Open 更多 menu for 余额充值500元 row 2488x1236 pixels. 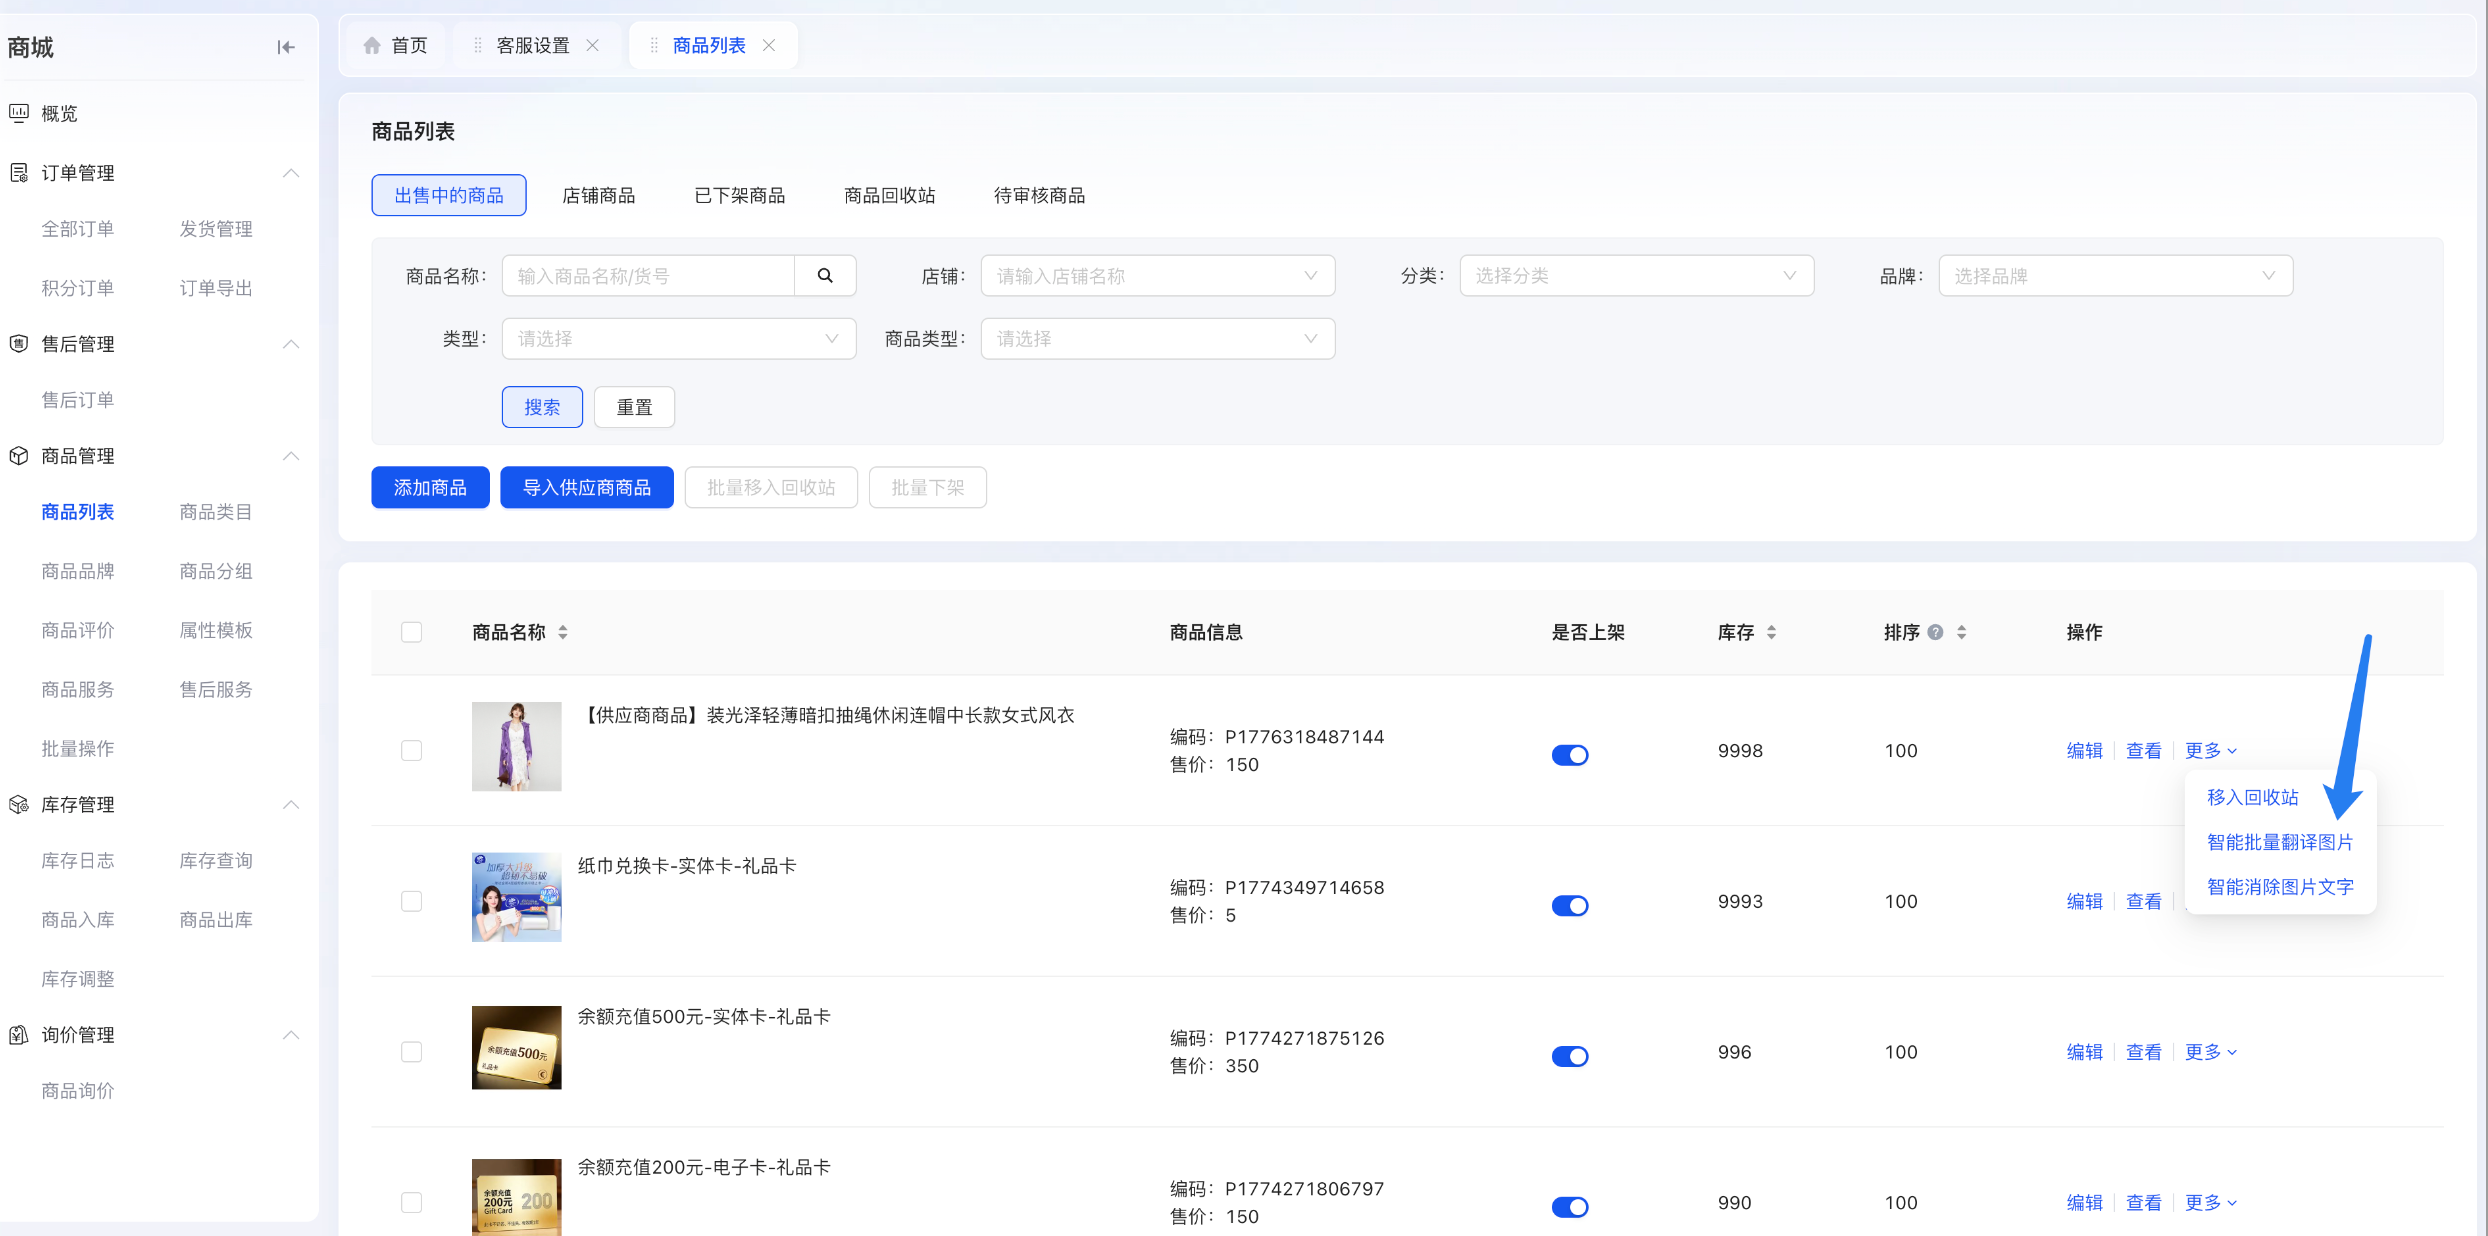(2211, 1052)
